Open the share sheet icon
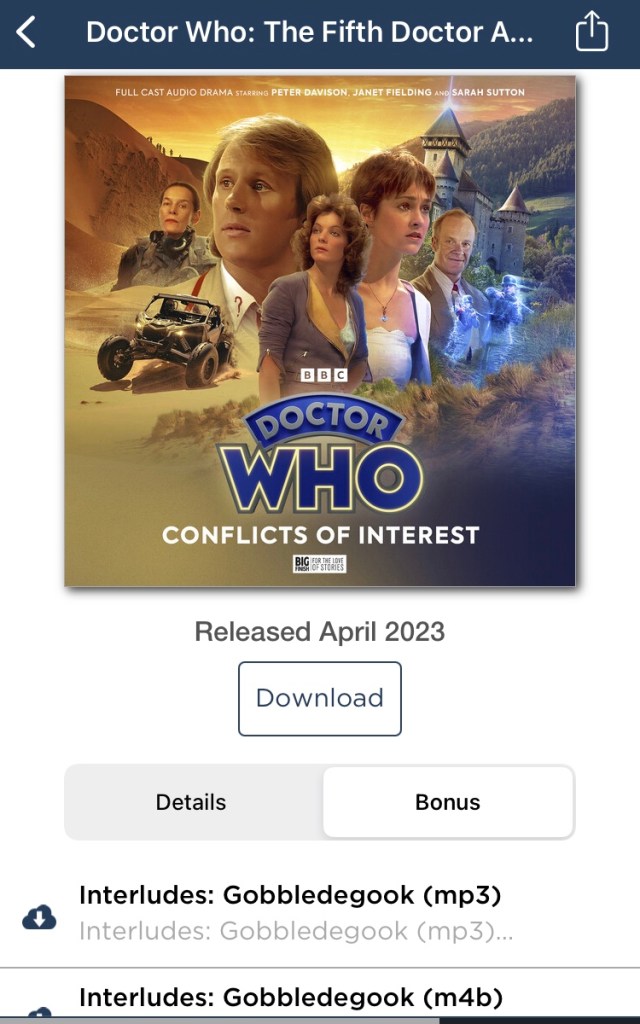This screenshot has width=640, height=1024. (x=592, y=31)
